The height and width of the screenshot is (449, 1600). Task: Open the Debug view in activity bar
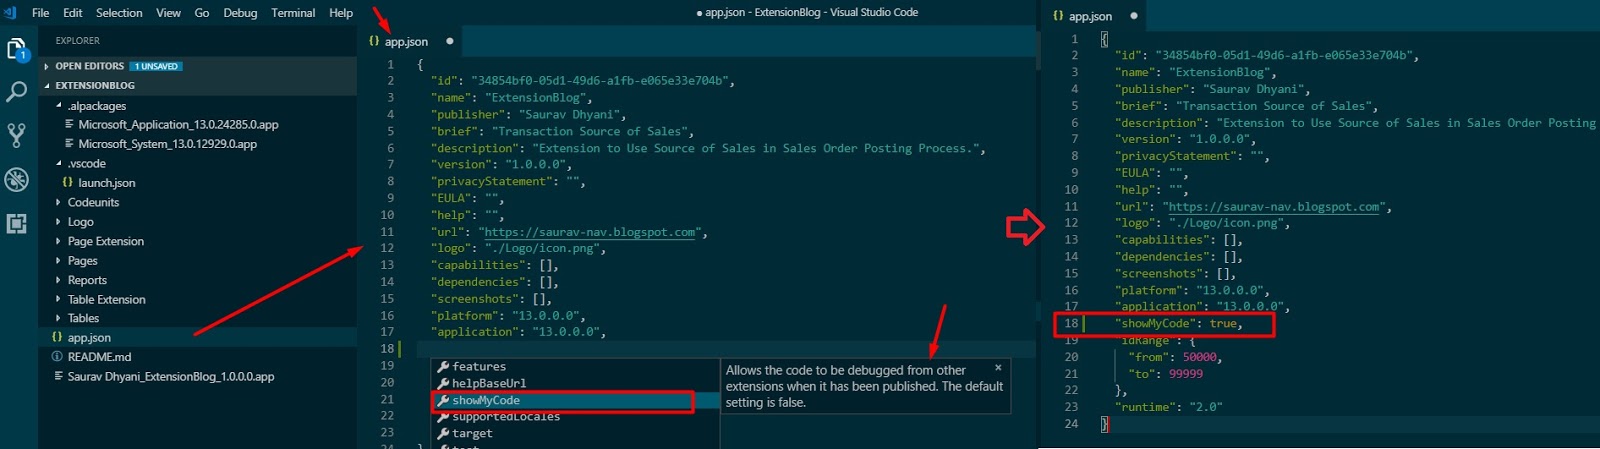pyautogui.click(x=17, y=179)
